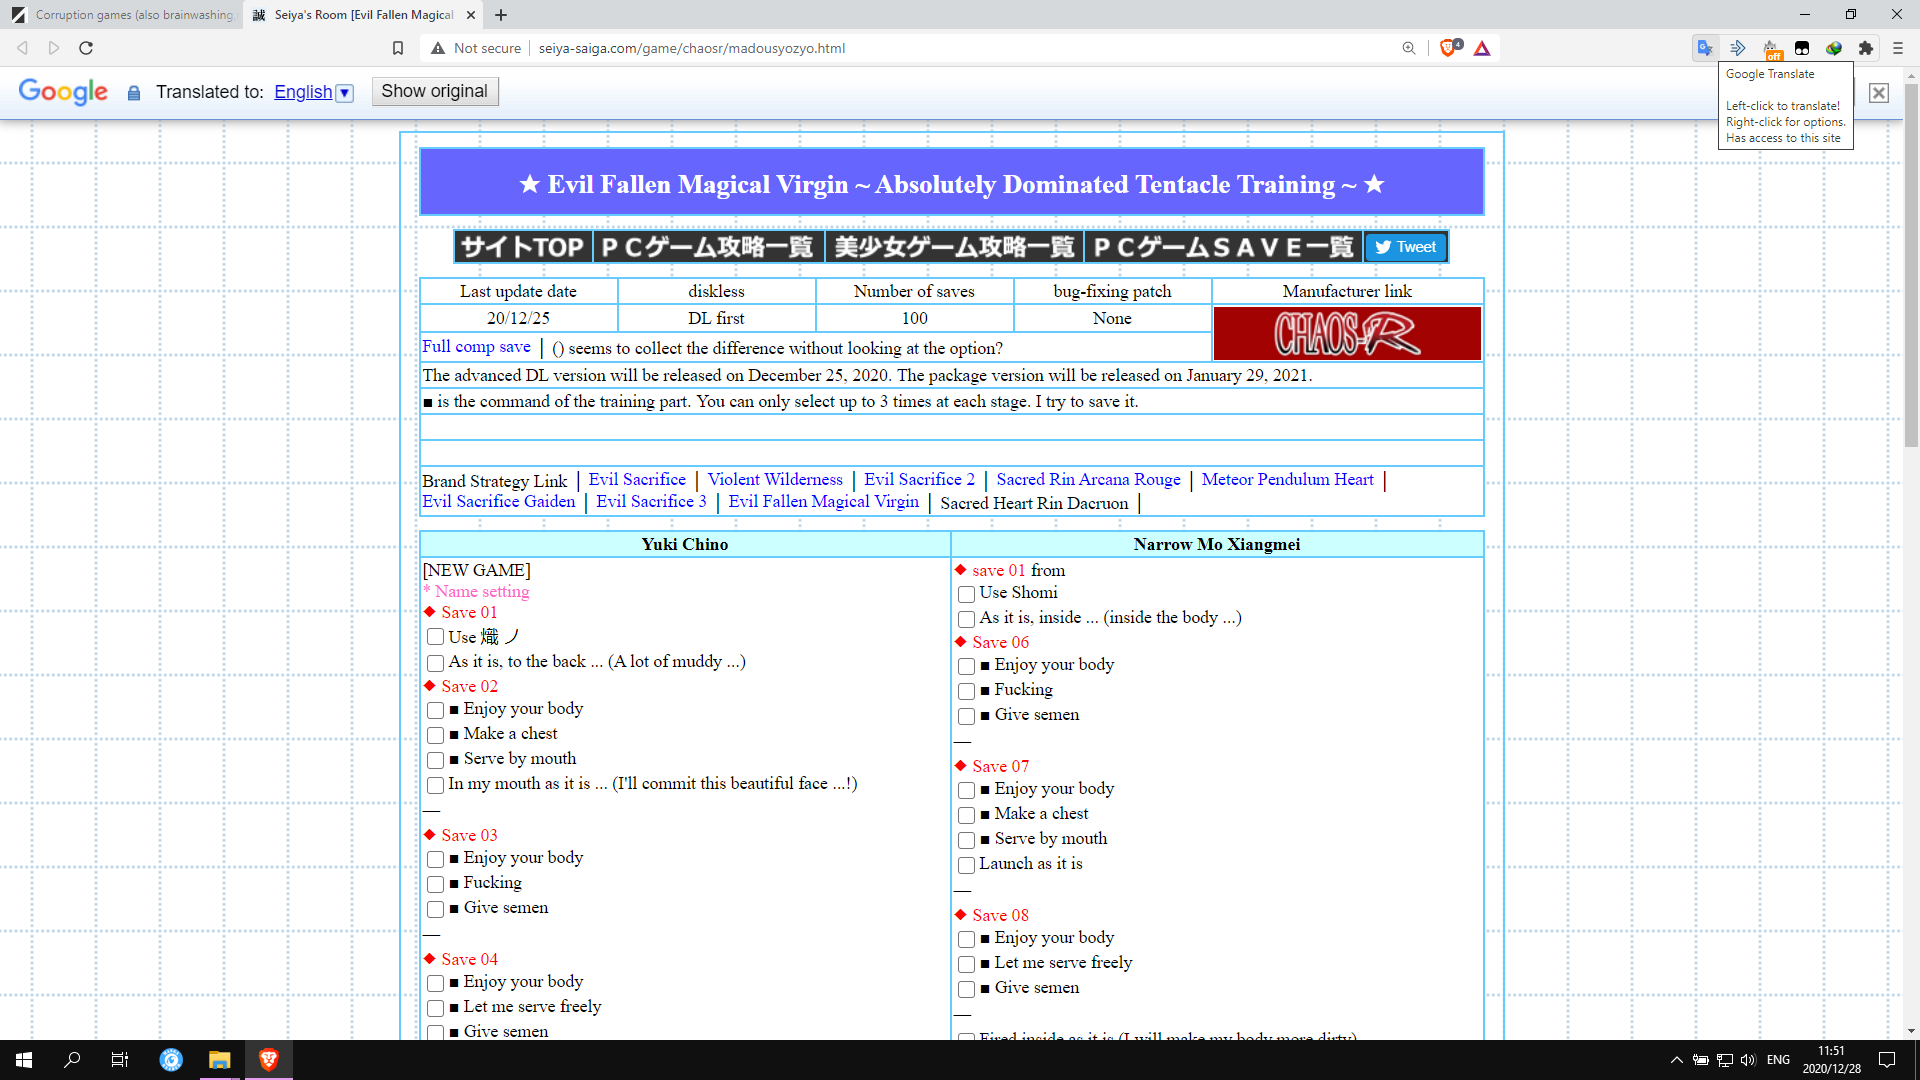The width and height of the screenshot is (1920, 1080).
Task: Close the Google Translate bar
Action: (x=1879, y=92)
